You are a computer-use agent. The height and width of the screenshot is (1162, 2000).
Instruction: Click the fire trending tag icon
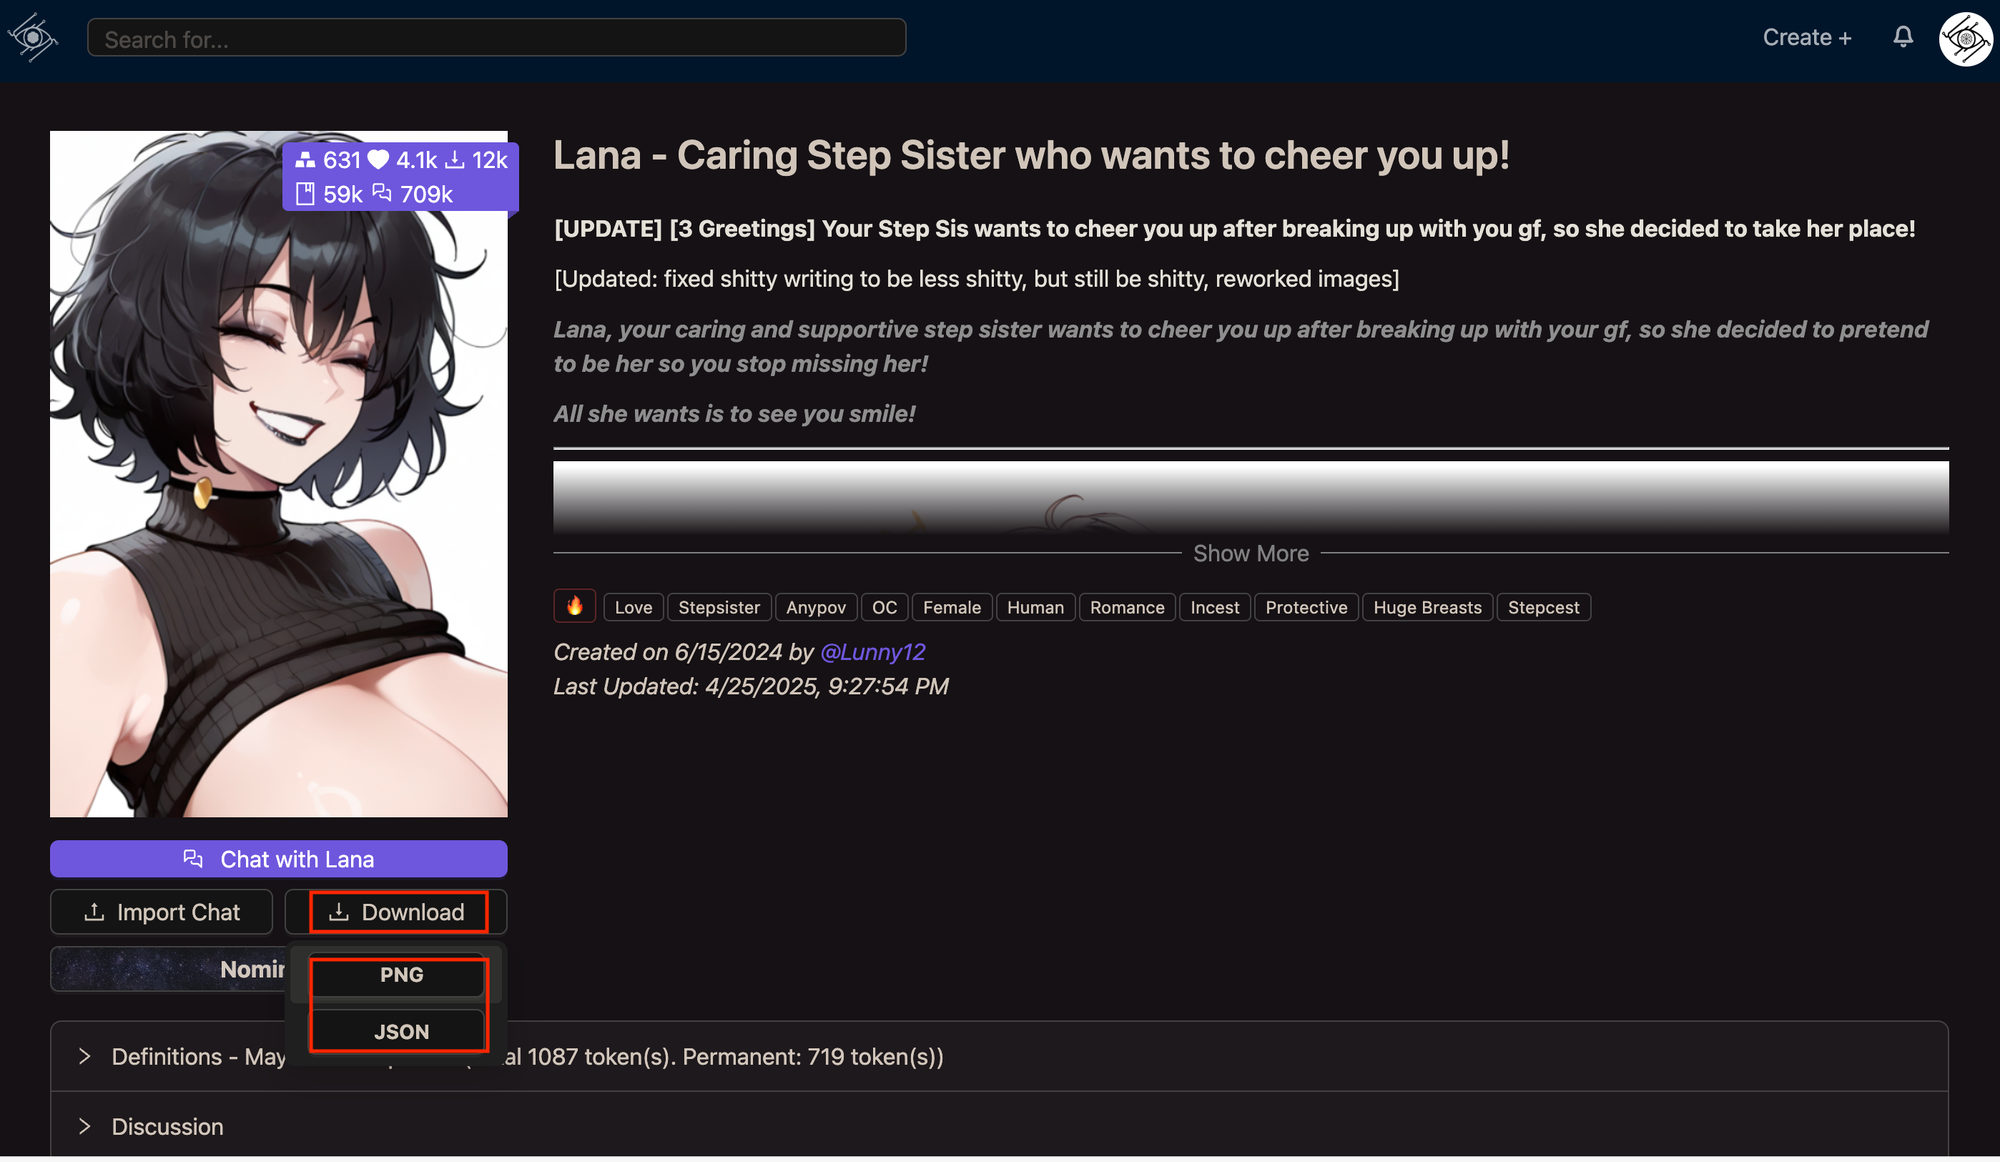pos(575,606)
